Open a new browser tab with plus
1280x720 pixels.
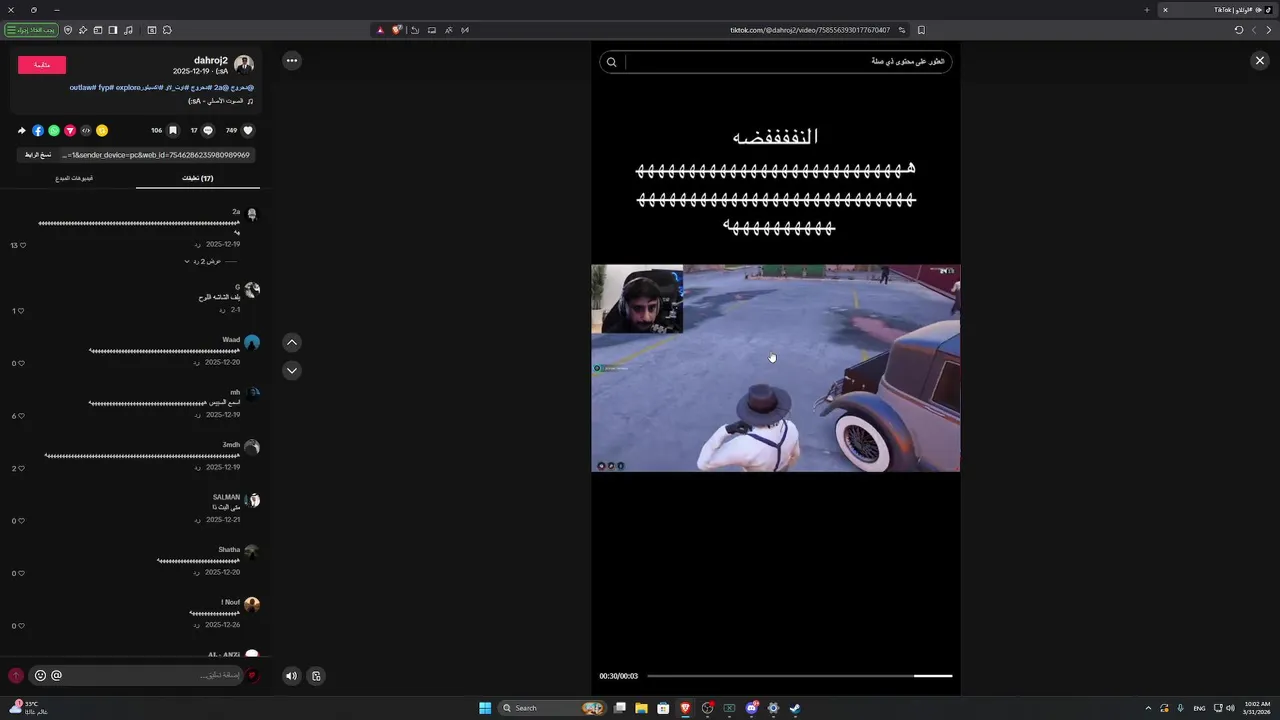pyautogui.click(x=1147, y=10)
